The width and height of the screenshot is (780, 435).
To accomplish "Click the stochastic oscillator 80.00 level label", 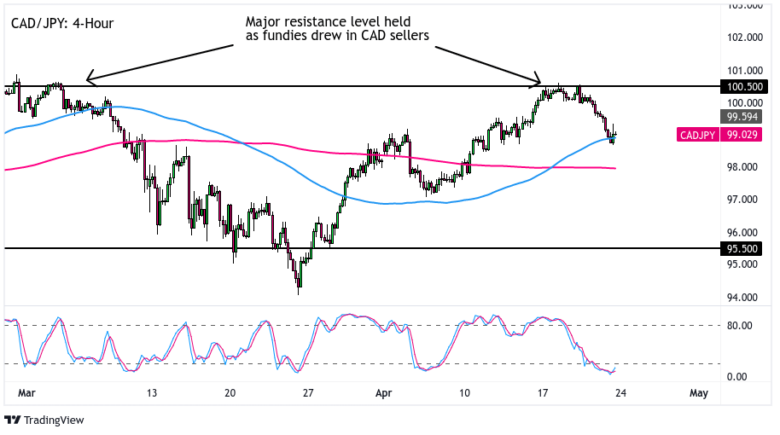I will coord(741,324).
